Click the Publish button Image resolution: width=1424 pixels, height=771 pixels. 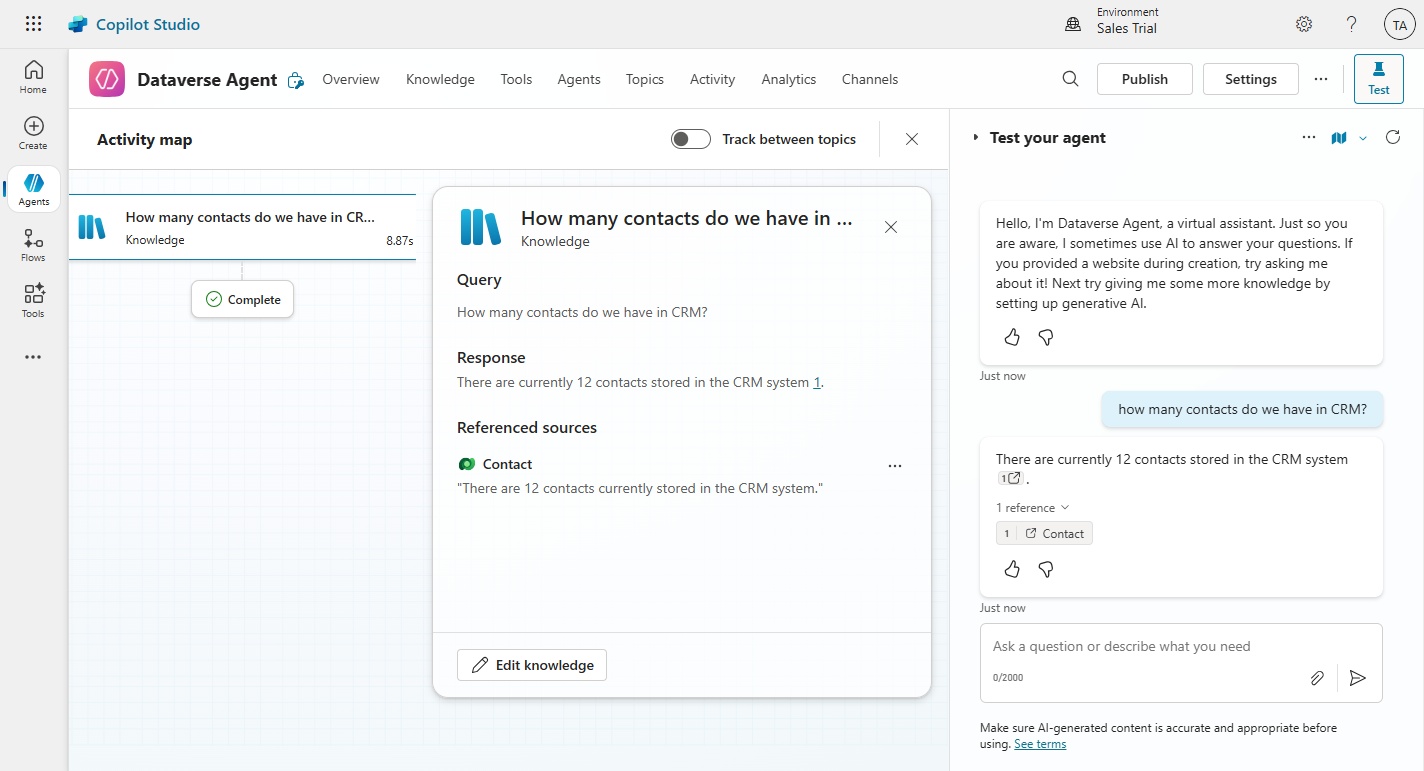[x=1144, y=79]
